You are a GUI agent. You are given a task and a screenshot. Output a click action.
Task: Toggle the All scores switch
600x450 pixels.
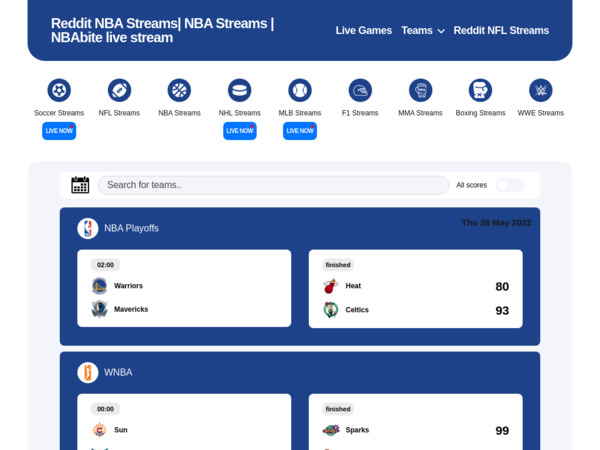[510, 185]
